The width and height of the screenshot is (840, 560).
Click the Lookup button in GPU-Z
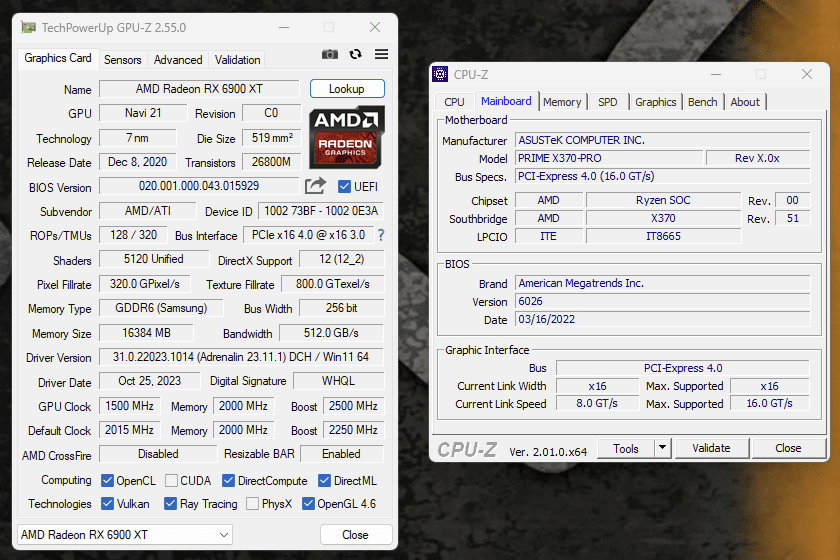[347, 89]
